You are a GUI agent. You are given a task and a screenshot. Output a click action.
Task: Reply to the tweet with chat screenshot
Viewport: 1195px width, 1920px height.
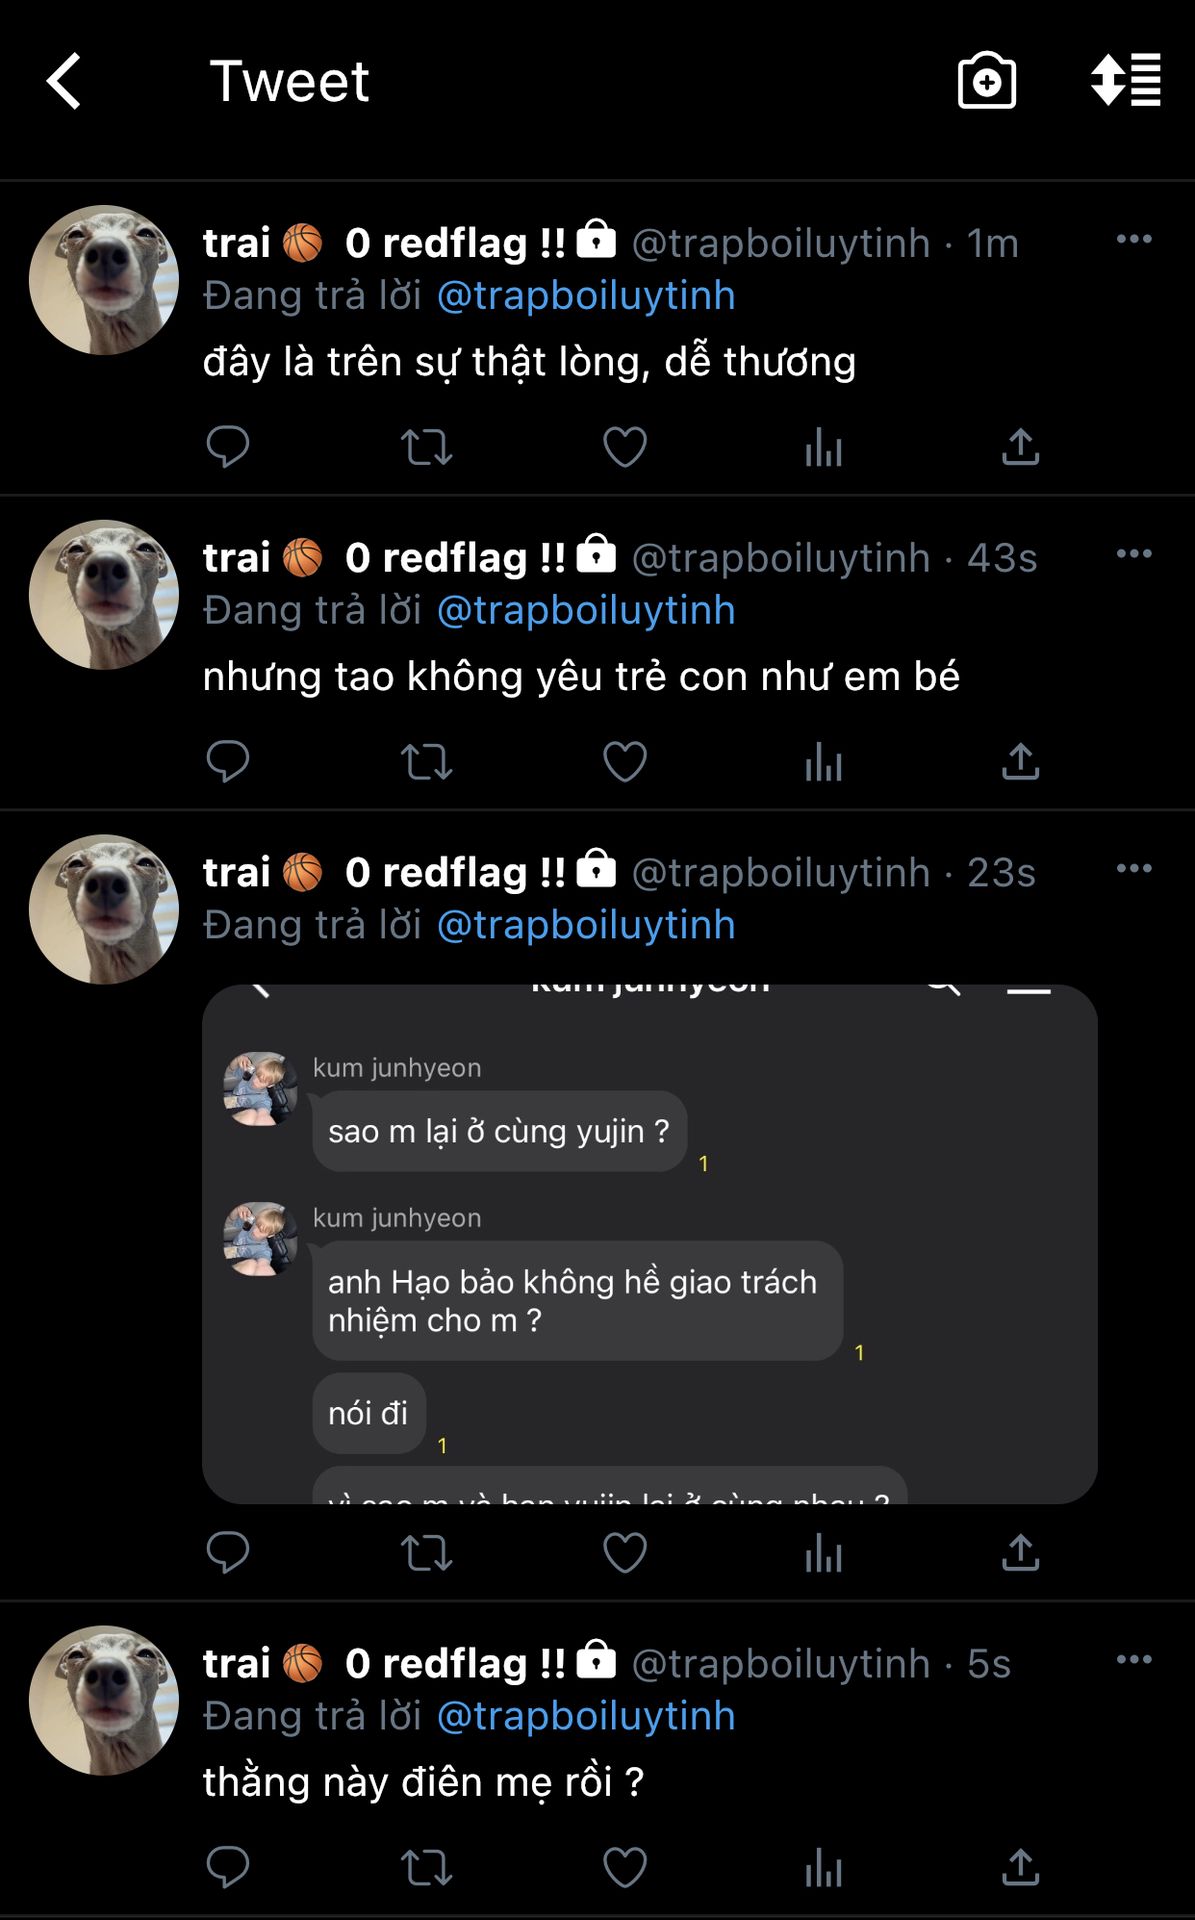pyautogui.click(x=227, y=1553)
